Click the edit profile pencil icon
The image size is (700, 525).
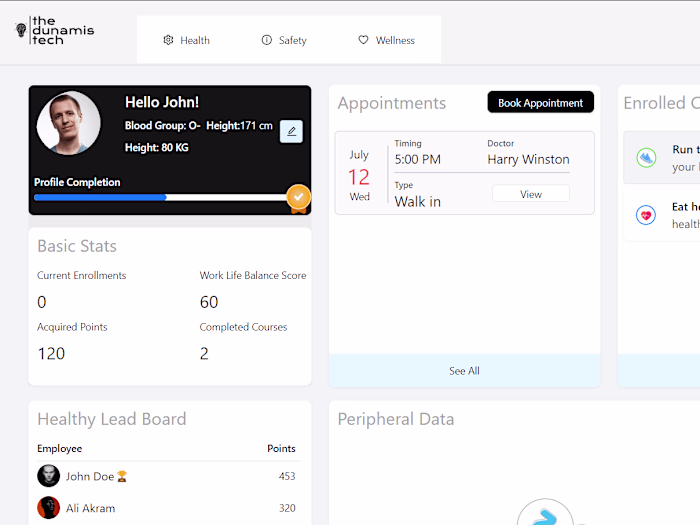click(292, 131)
